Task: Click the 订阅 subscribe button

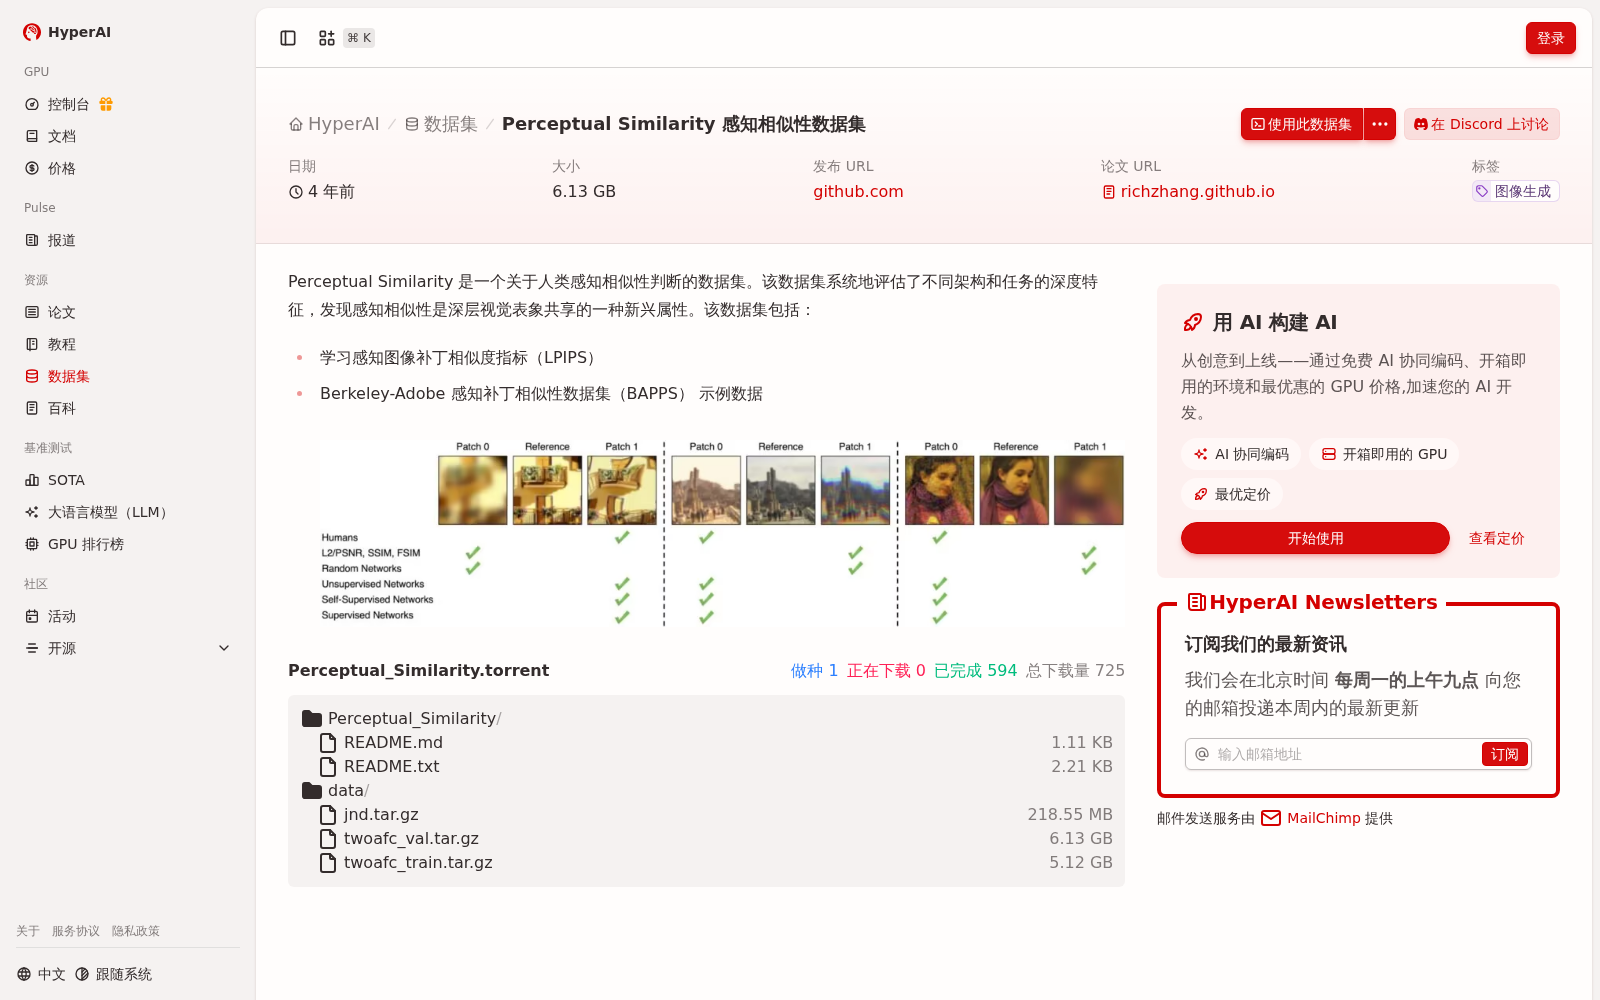Action: click(x=1504, y=754)
